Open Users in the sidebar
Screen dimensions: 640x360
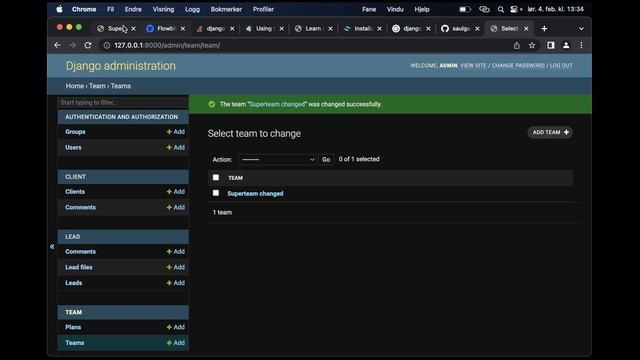[73, 147]
